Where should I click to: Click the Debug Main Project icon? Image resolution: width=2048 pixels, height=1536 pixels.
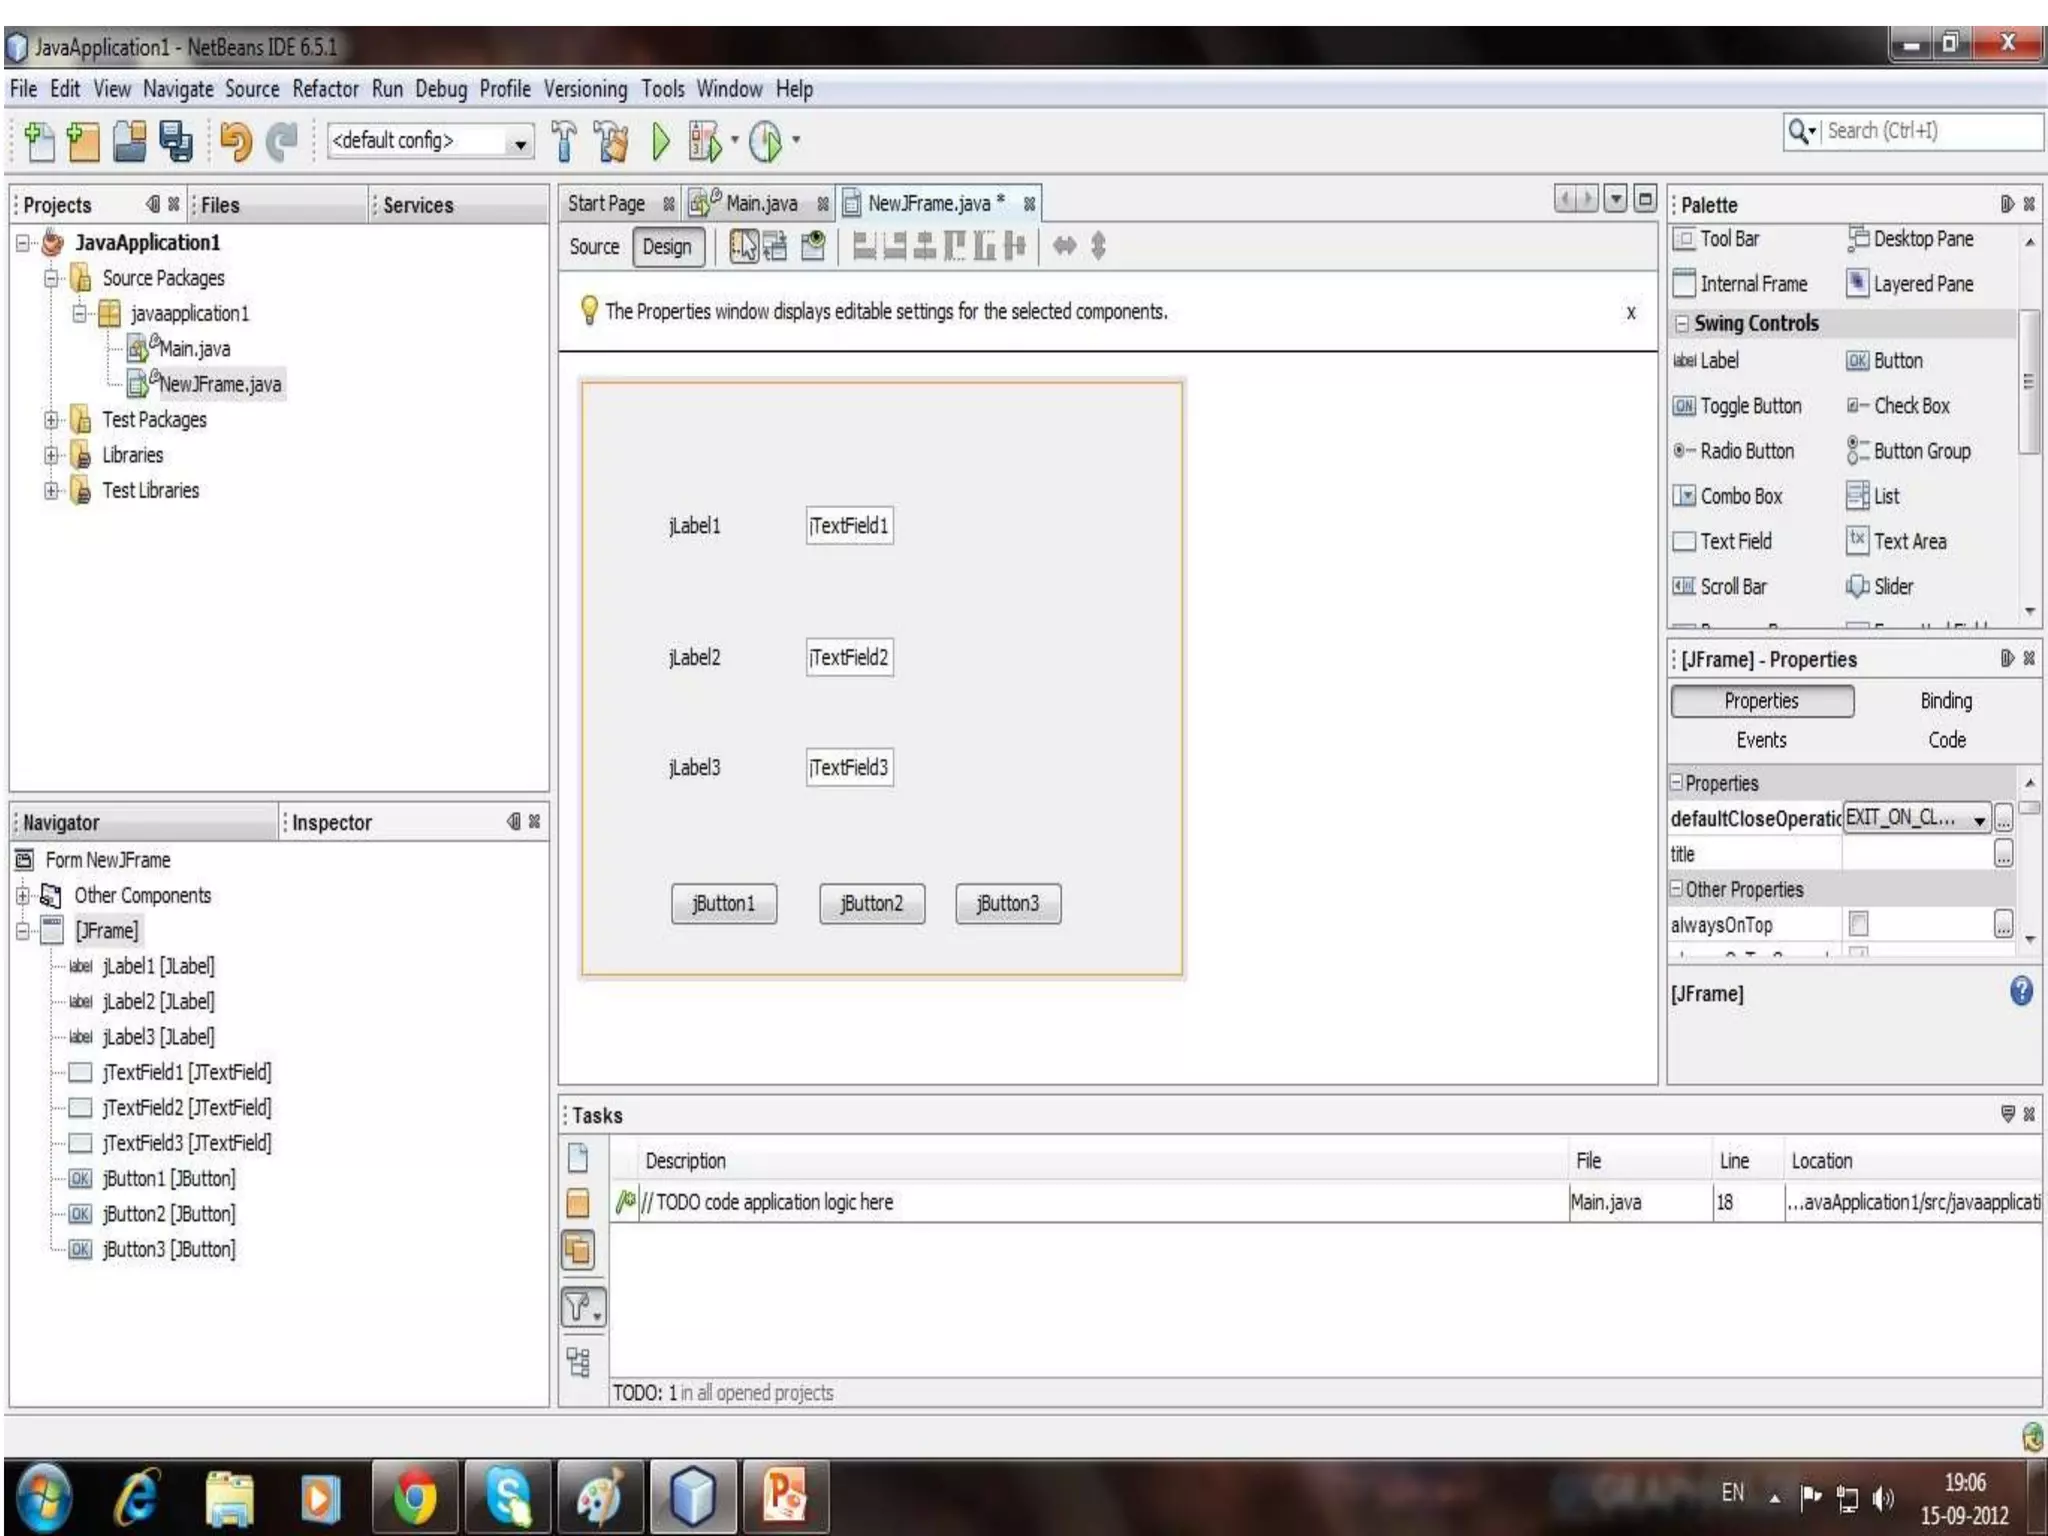[703, 141]
